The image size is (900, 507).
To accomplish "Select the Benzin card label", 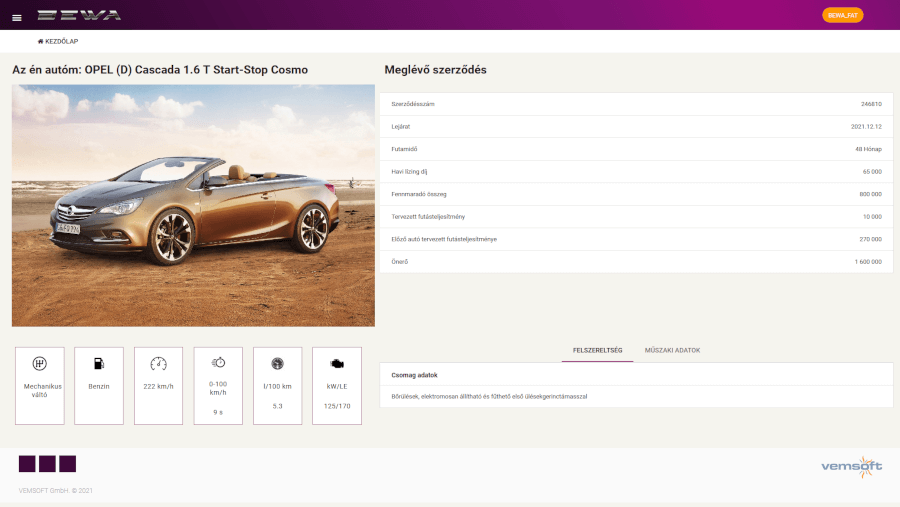I will pos(99,386).
